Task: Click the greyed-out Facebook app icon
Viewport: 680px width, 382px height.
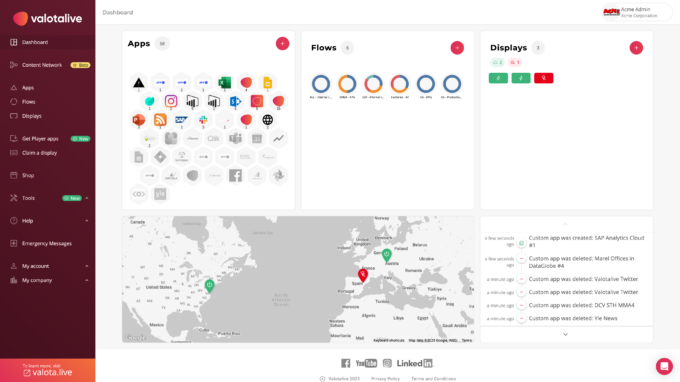Action: point(235,176)
